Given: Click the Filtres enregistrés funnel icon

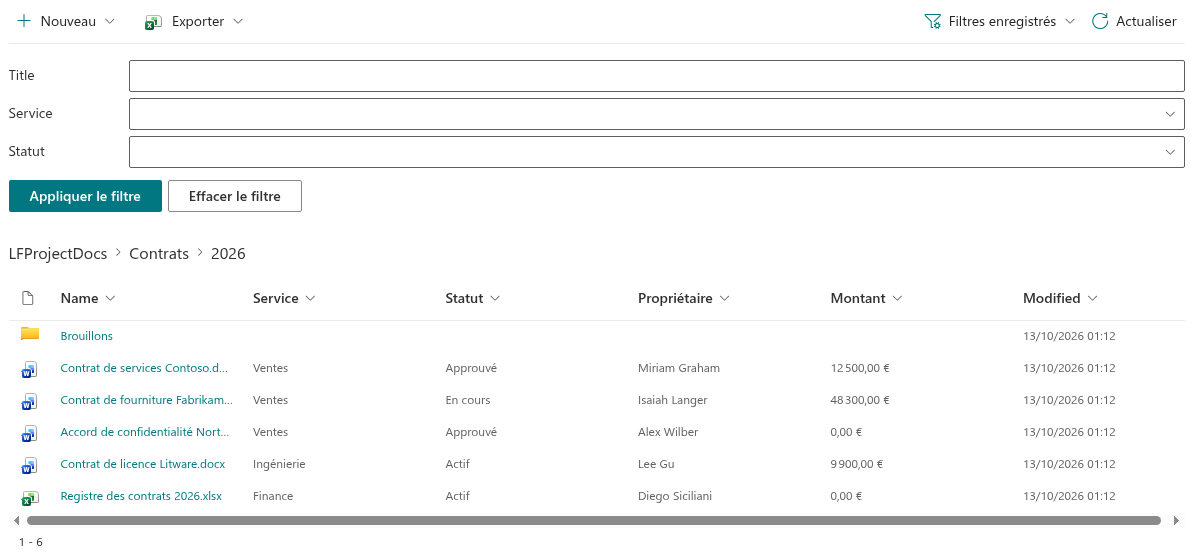Looking at the screenshot, I should coord(933,21).
